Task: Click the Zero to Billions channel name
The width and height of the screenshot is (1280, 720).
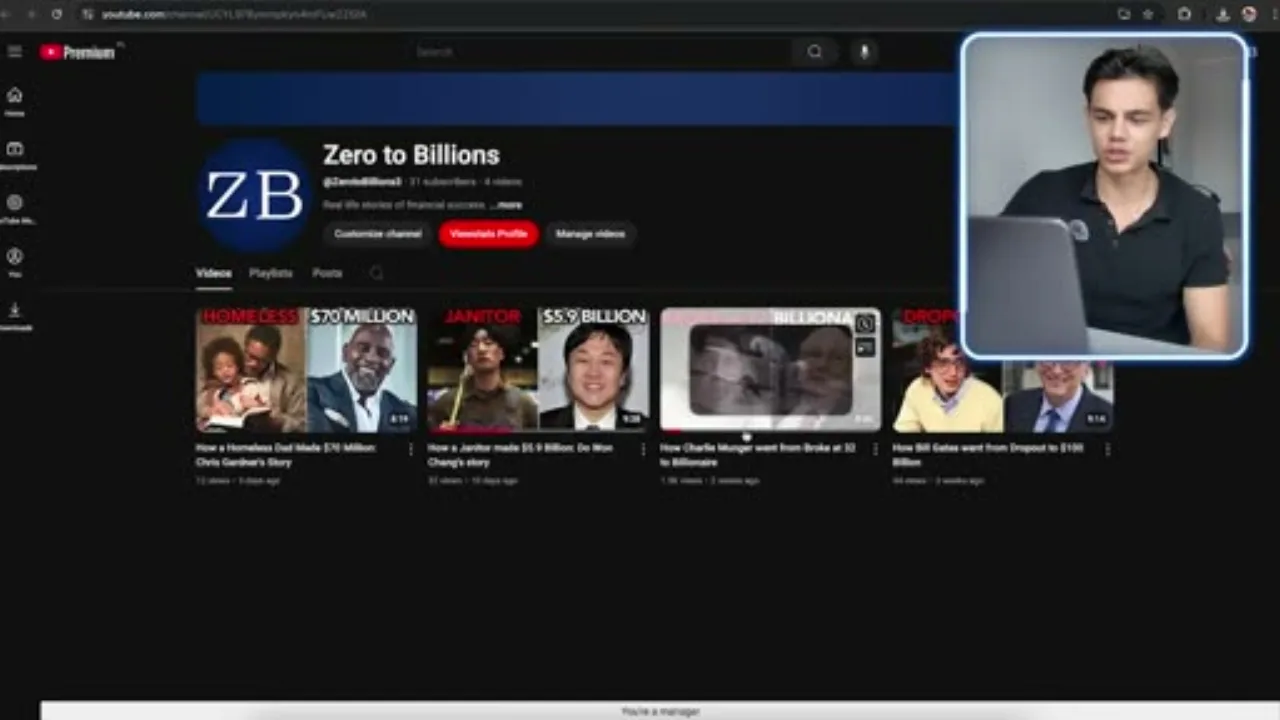Action: 411,155
